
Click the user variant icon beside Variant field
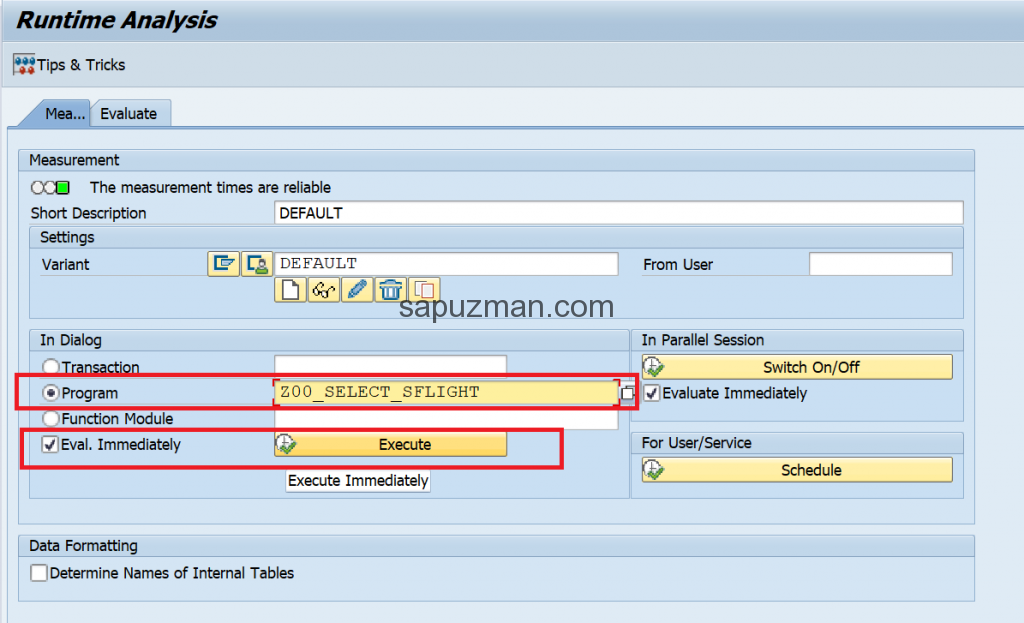coord(256,263)
